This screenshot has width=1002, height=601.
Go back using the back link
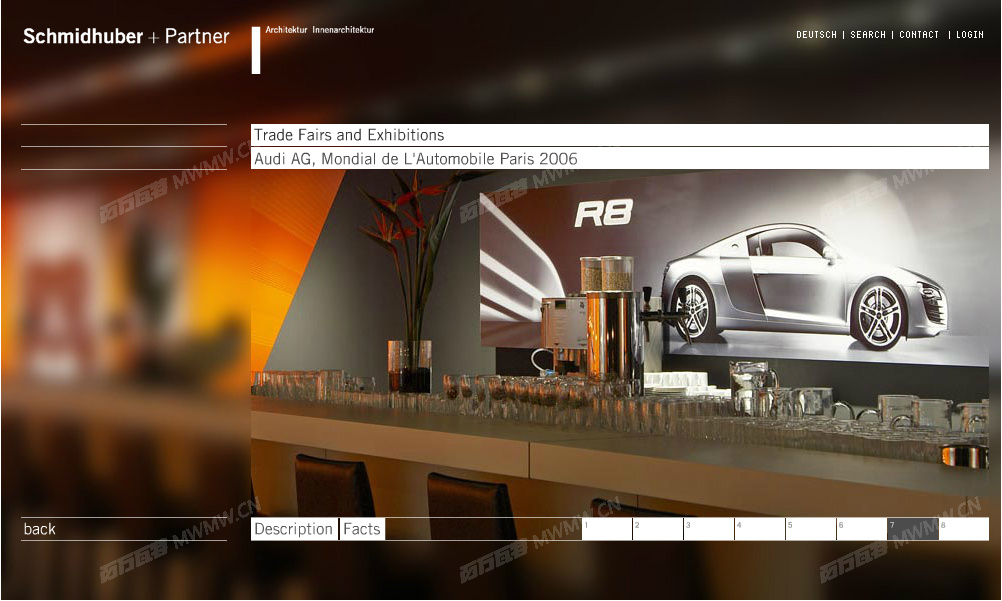coord(40,529)
